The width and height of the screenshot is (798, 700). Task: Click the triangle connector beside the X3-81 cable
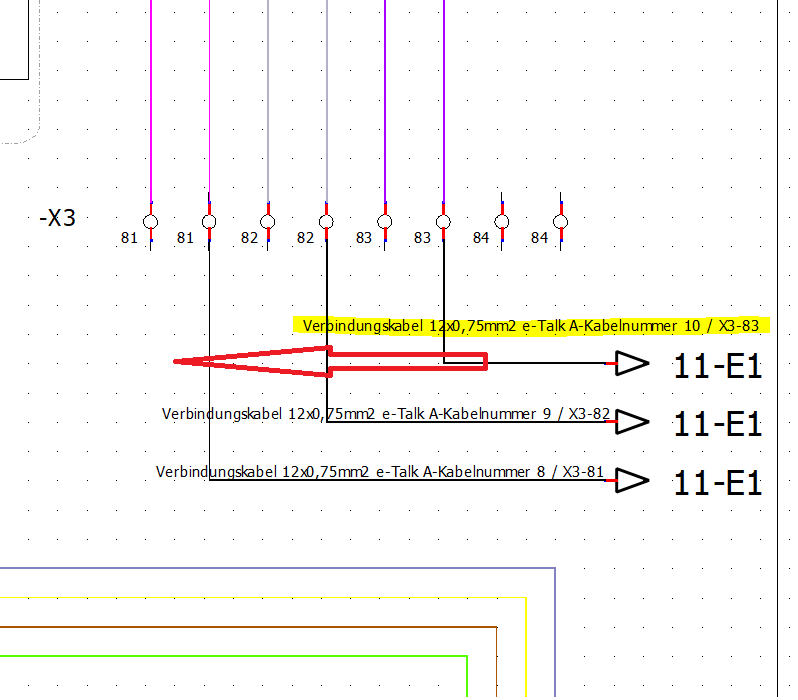[632, 482]
